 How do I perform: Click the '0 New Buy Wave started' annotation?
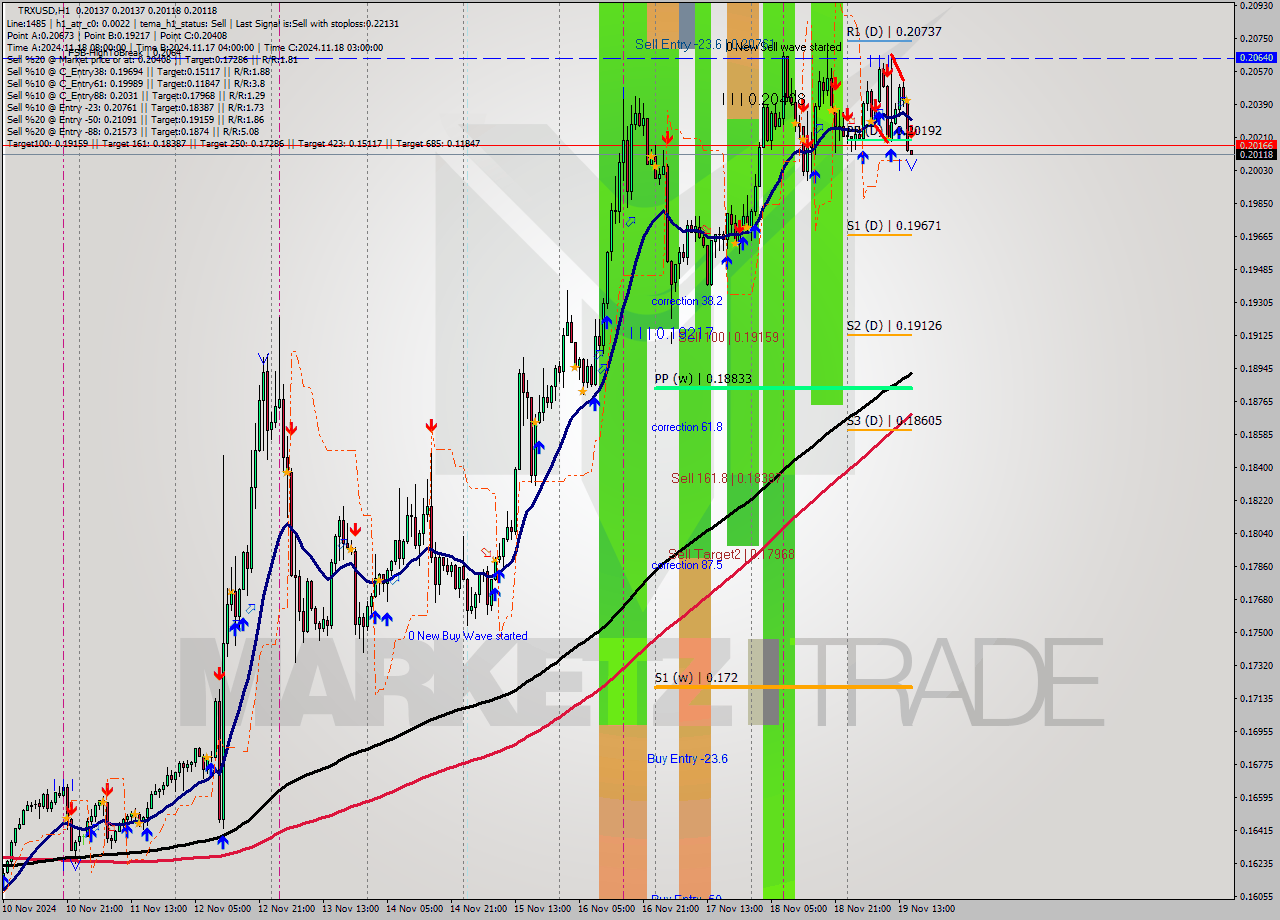pos(468,636)
